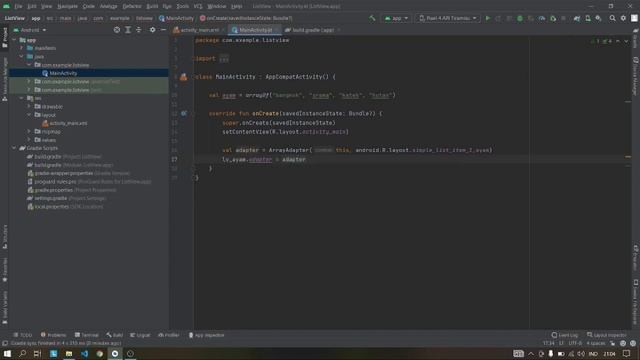Click Expand All in Project panel
640x360 pixels.
click(128, 30)
